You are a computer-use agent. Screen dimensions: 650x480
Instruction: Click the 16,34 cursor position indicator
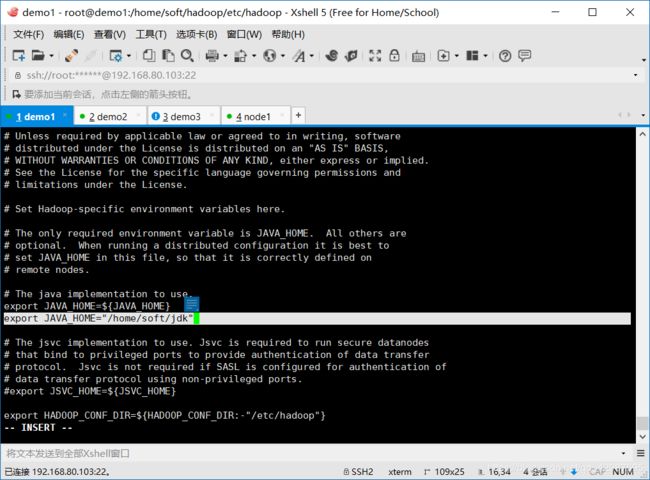coord(495,472)
